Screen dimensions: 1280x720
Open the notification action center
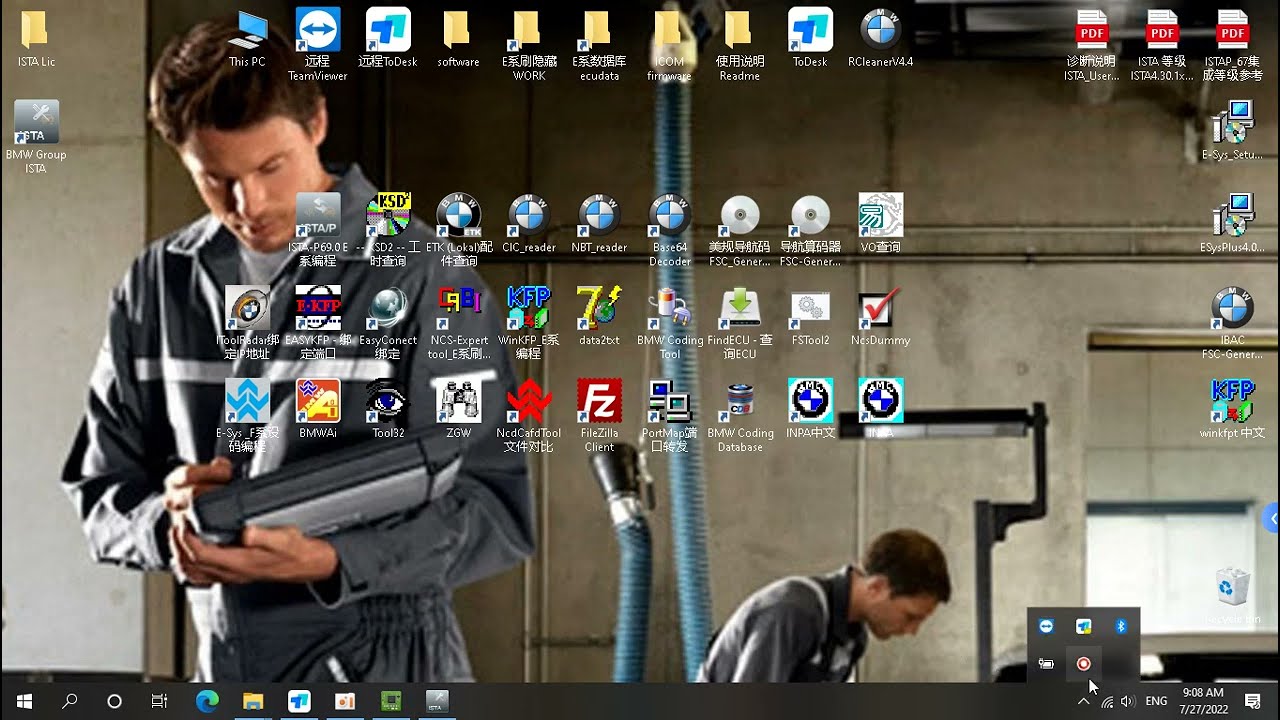point(1252,702)
